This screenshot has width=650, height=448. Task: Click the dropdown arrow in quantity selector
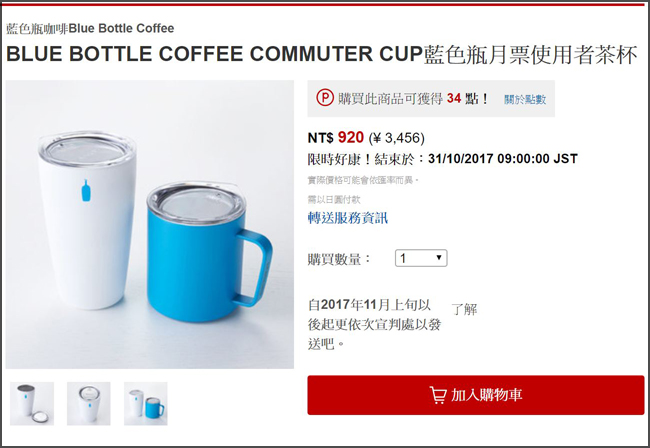tap(439, 258)
